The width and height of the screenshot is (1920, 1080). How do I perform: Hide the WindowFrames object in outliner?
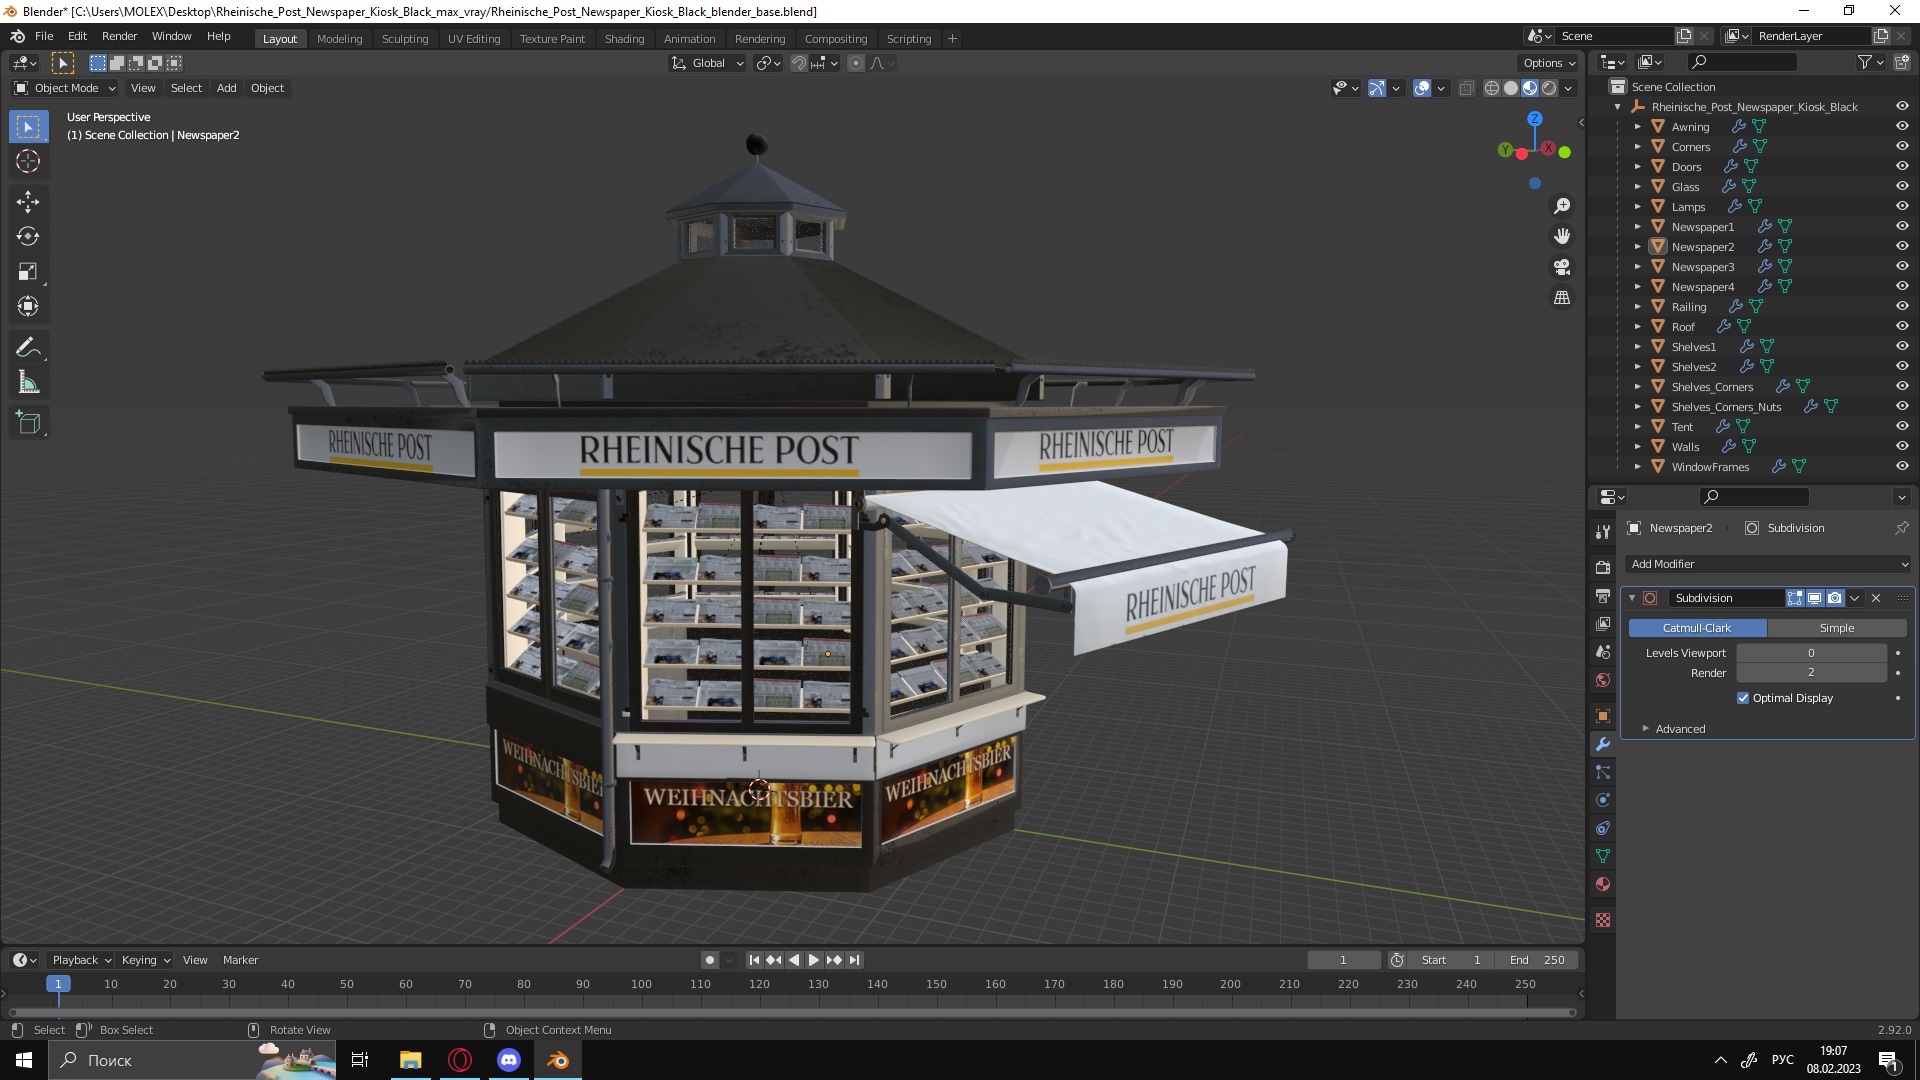click(1902, 467)
